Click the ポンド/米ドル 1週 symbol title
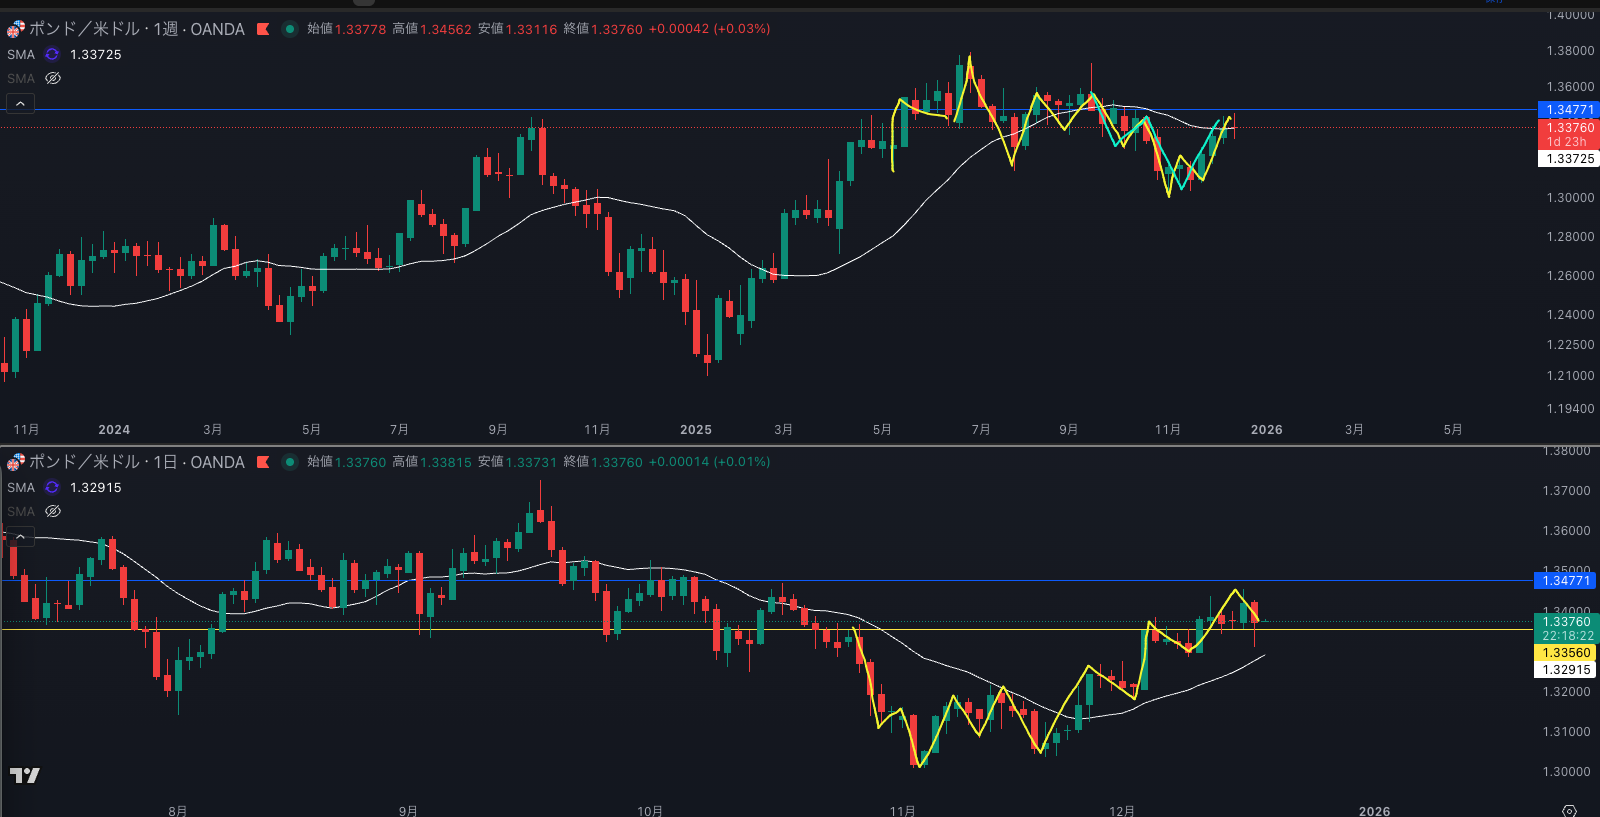This screenshot has height=817, width=1600. [x=136, y=29]
